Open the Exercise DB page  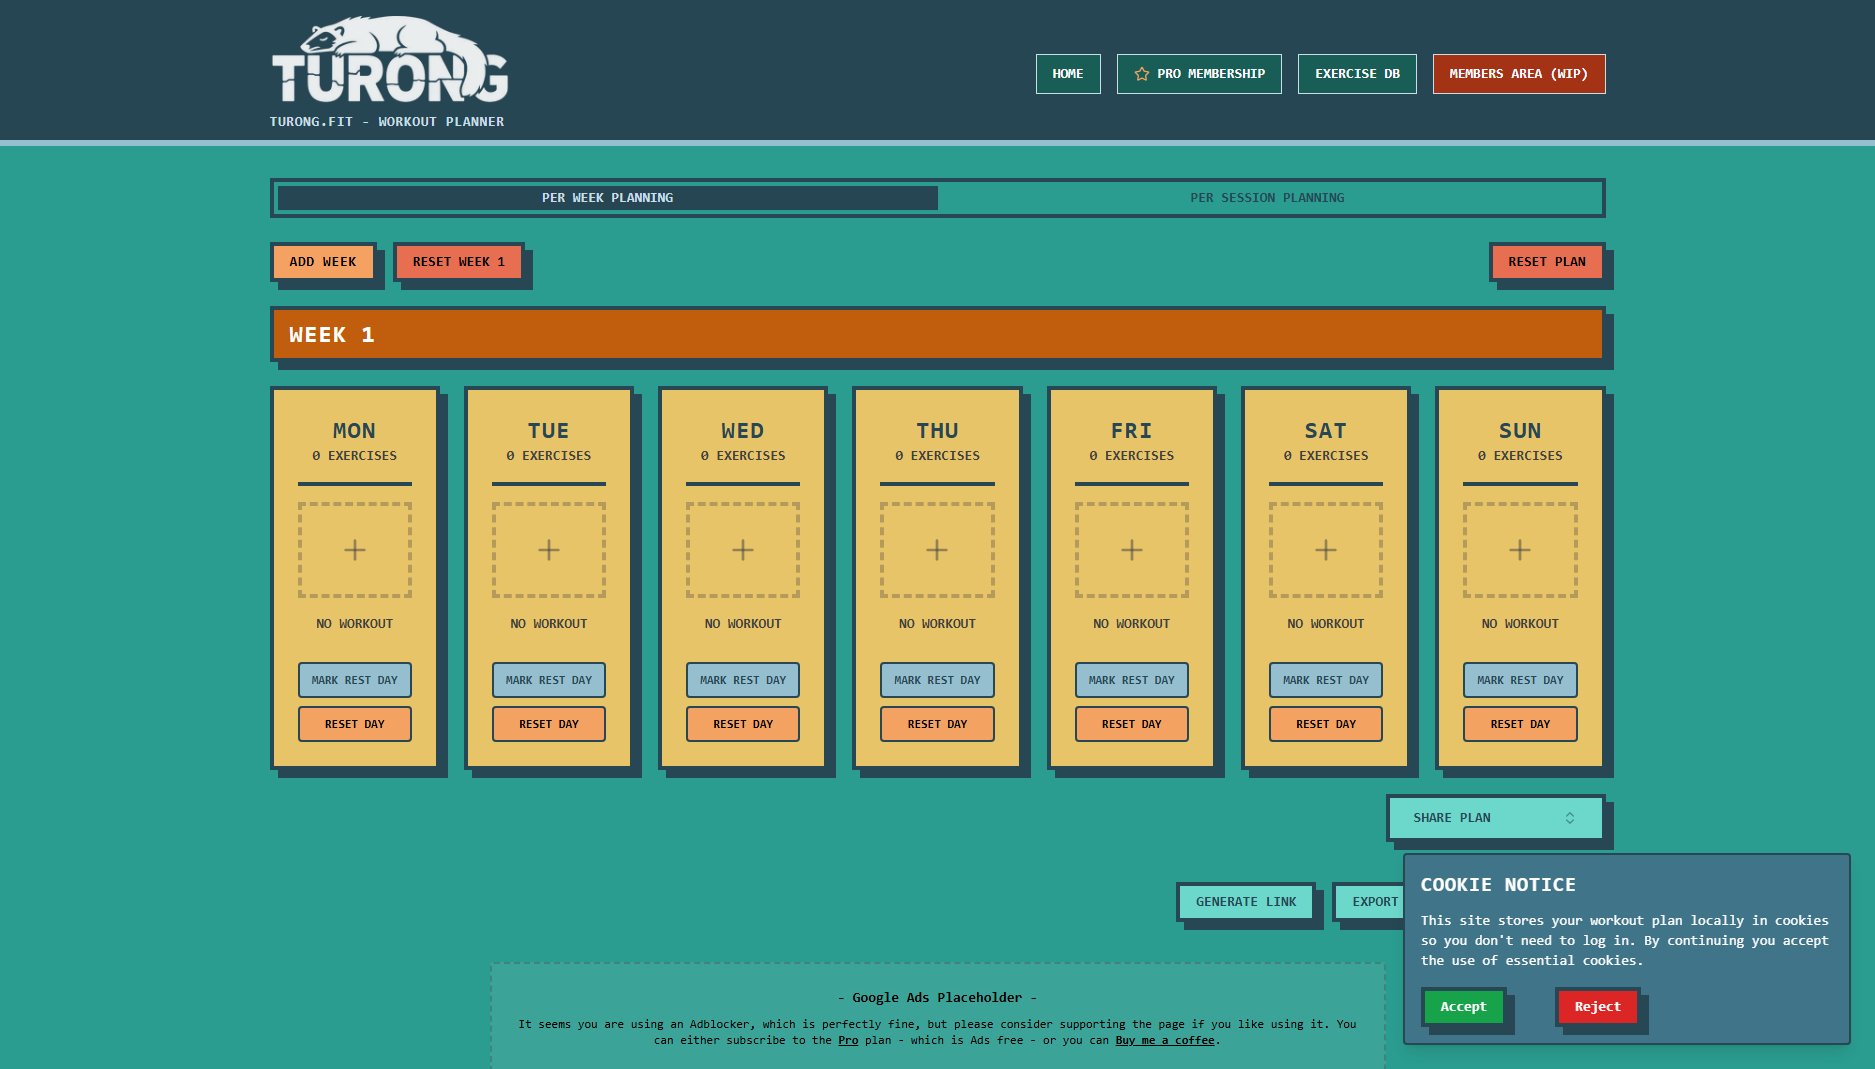tap(1357, 74)
